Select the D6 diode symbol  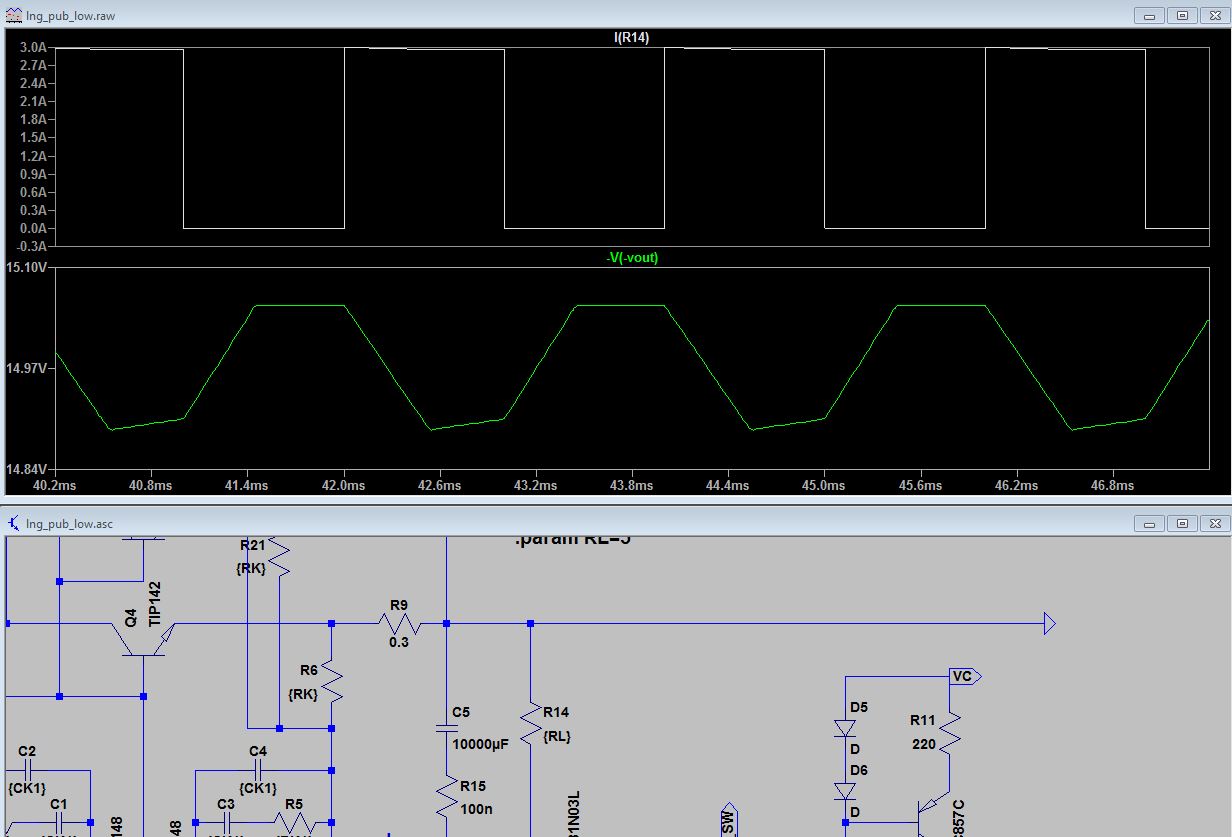845,791
